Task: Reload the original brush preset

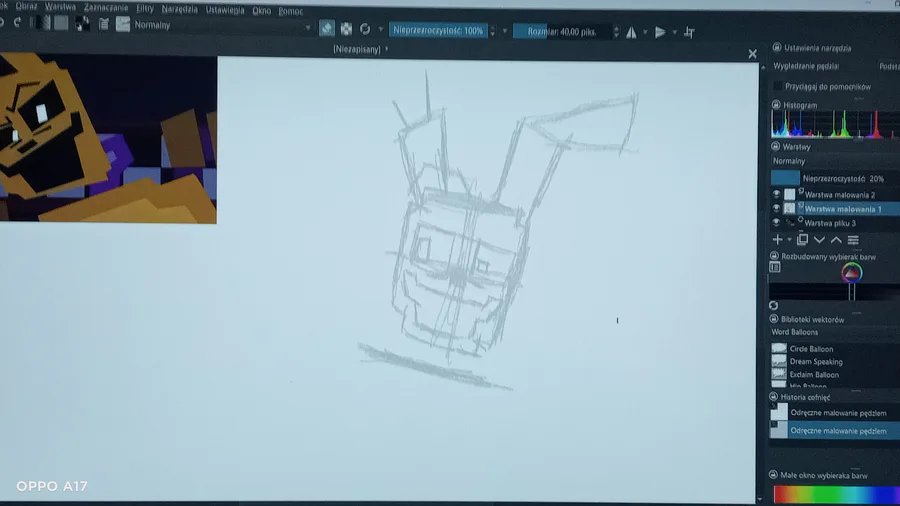Action: [365, 29]
